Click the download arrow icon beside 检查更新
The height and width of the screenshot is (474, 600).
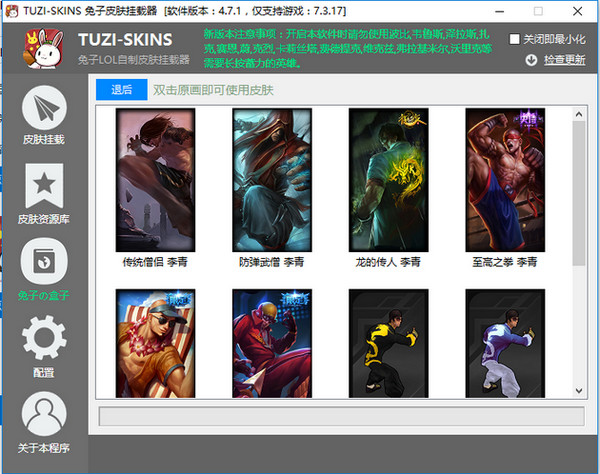[531, 60]
